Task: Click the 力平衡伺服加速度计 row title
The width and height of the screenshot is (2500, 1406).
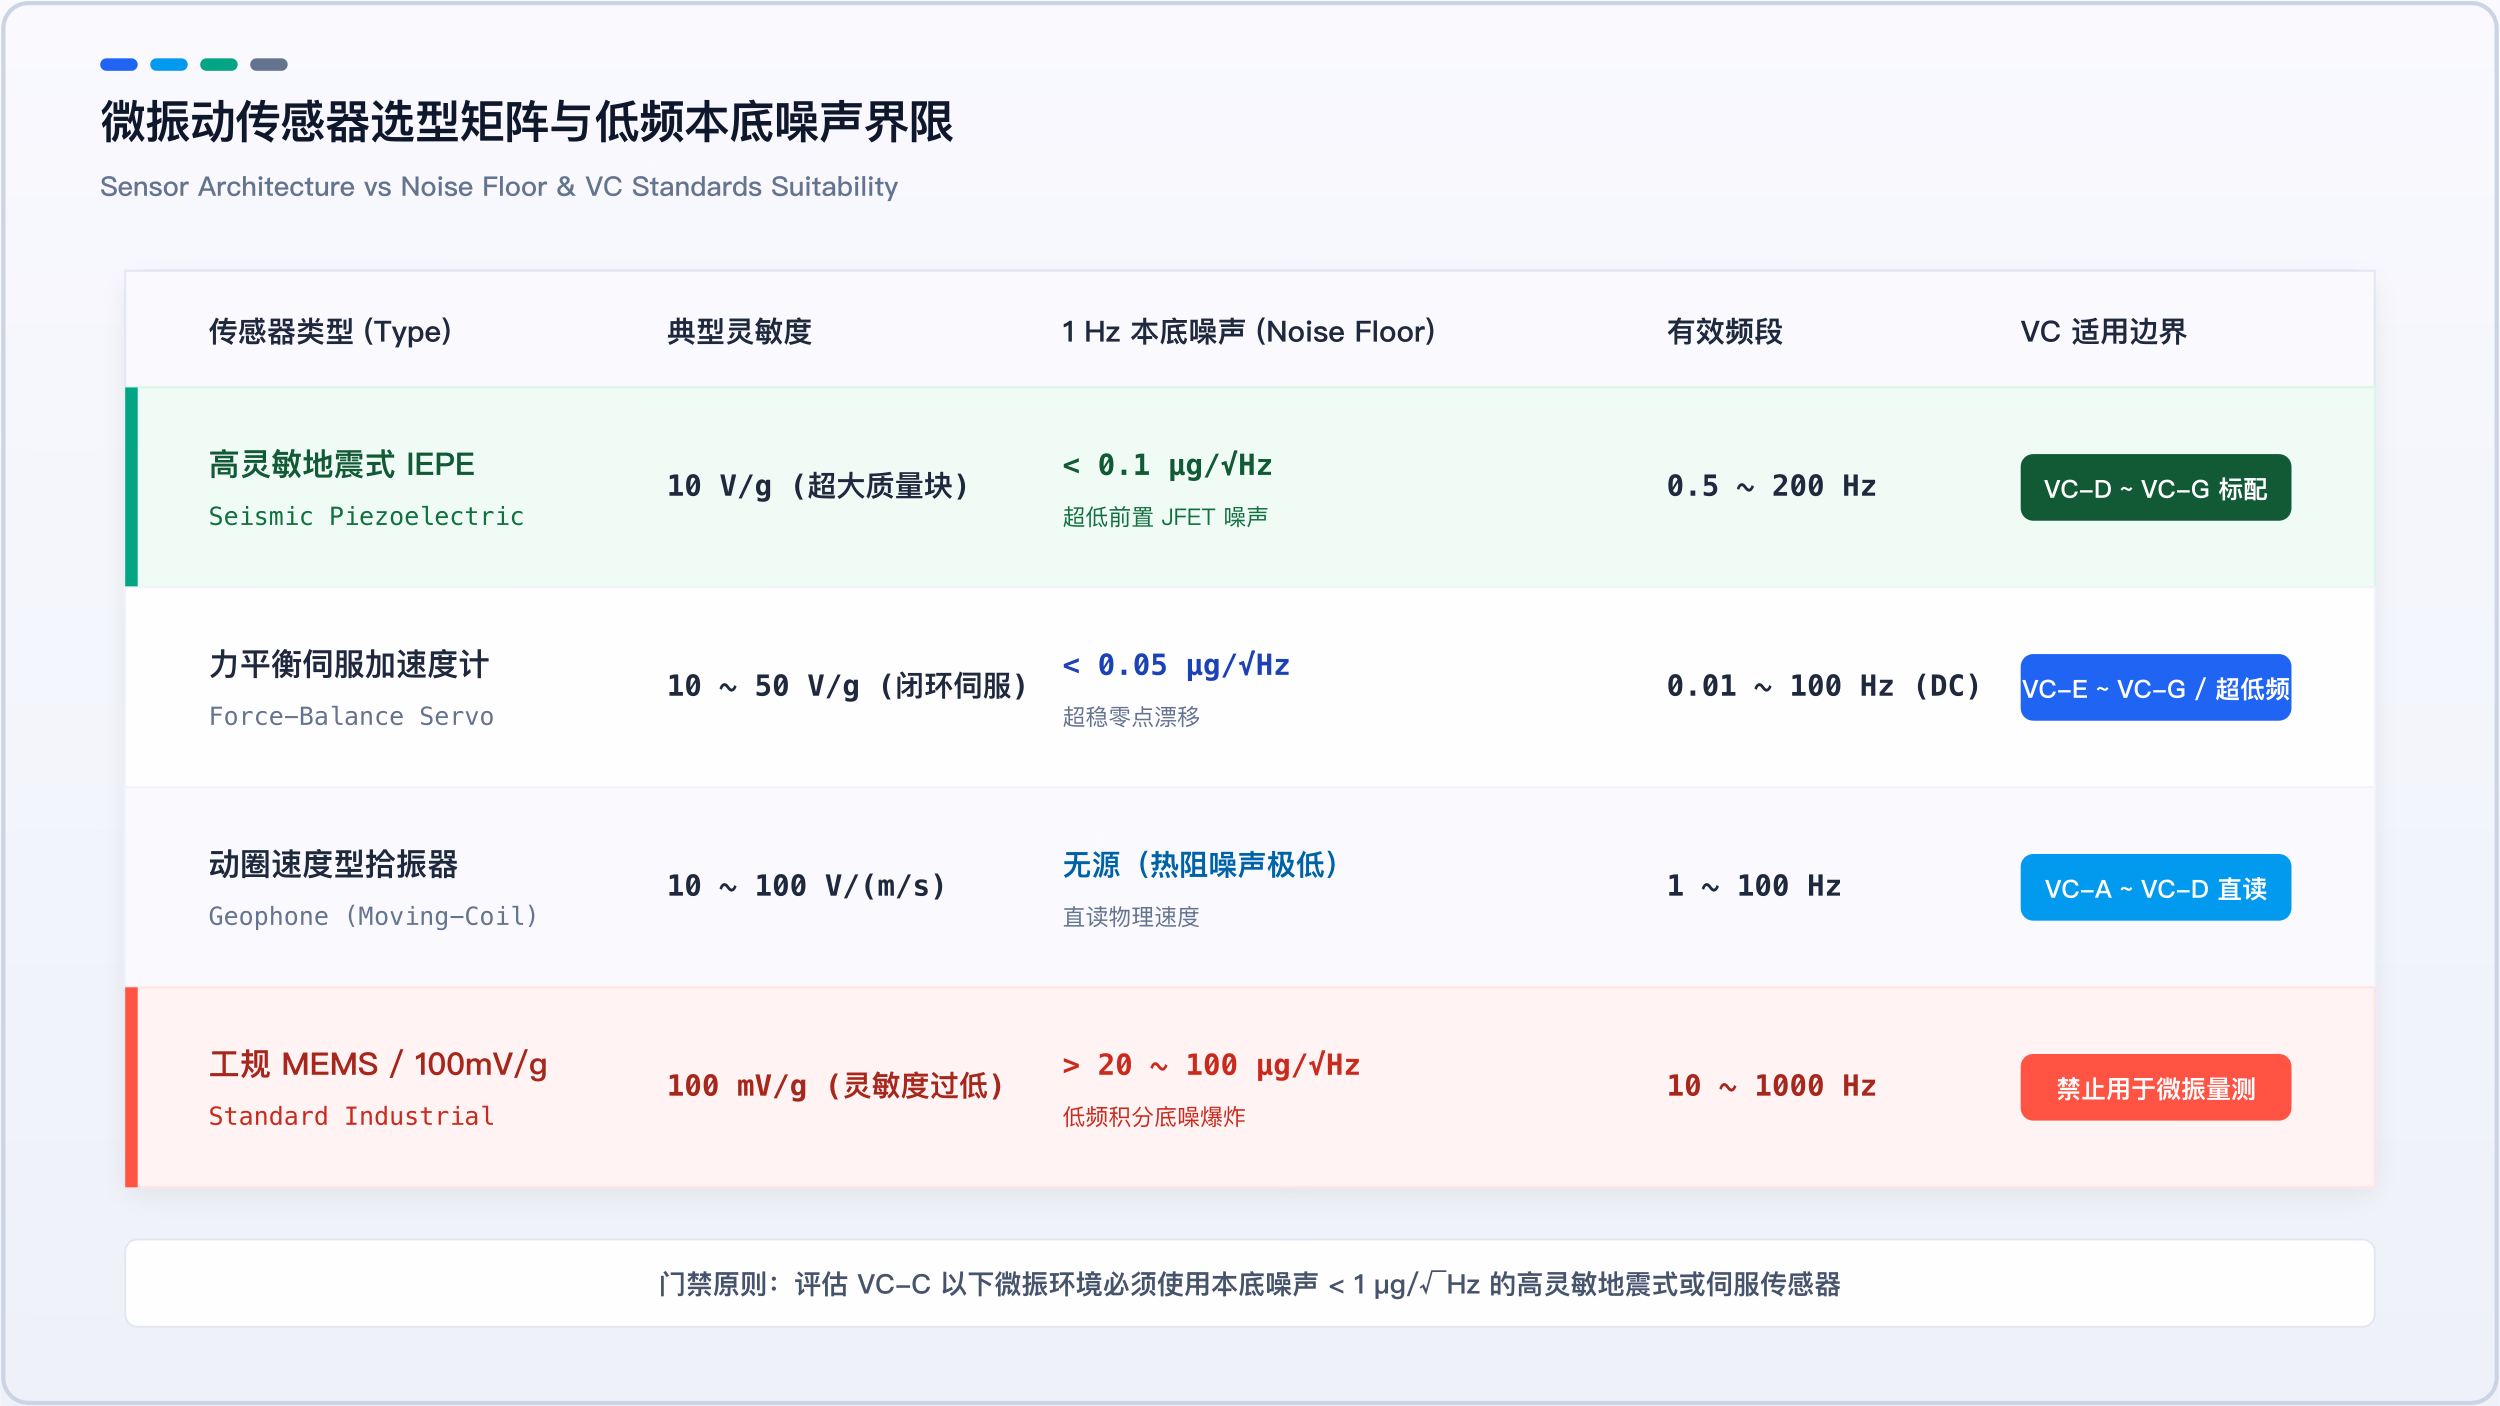Action: (x=348, y=664)
